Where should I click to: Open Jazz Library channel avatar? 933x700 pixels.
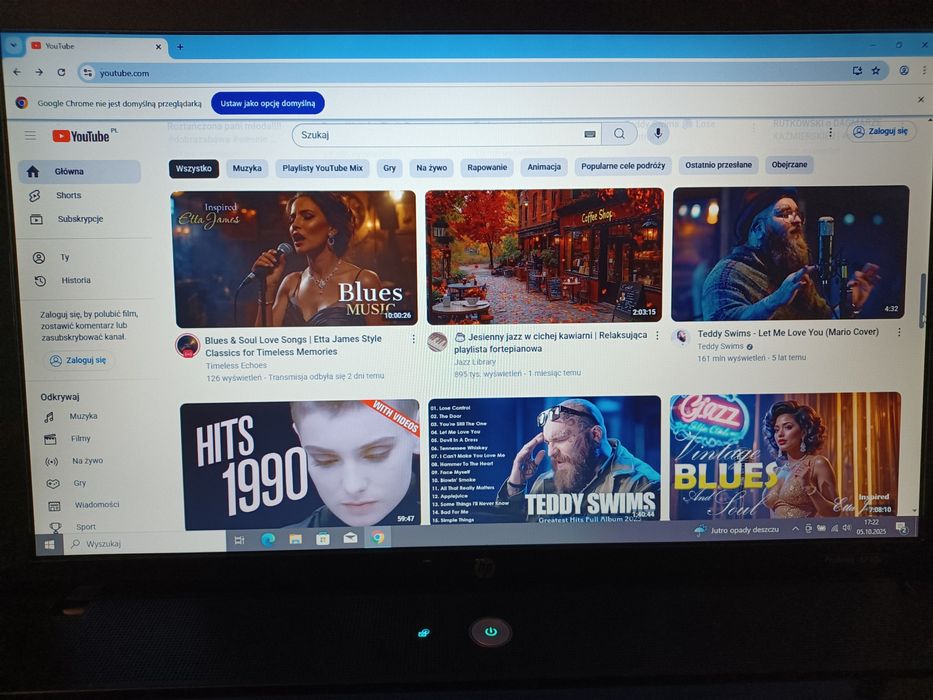(x=437, y=342)
